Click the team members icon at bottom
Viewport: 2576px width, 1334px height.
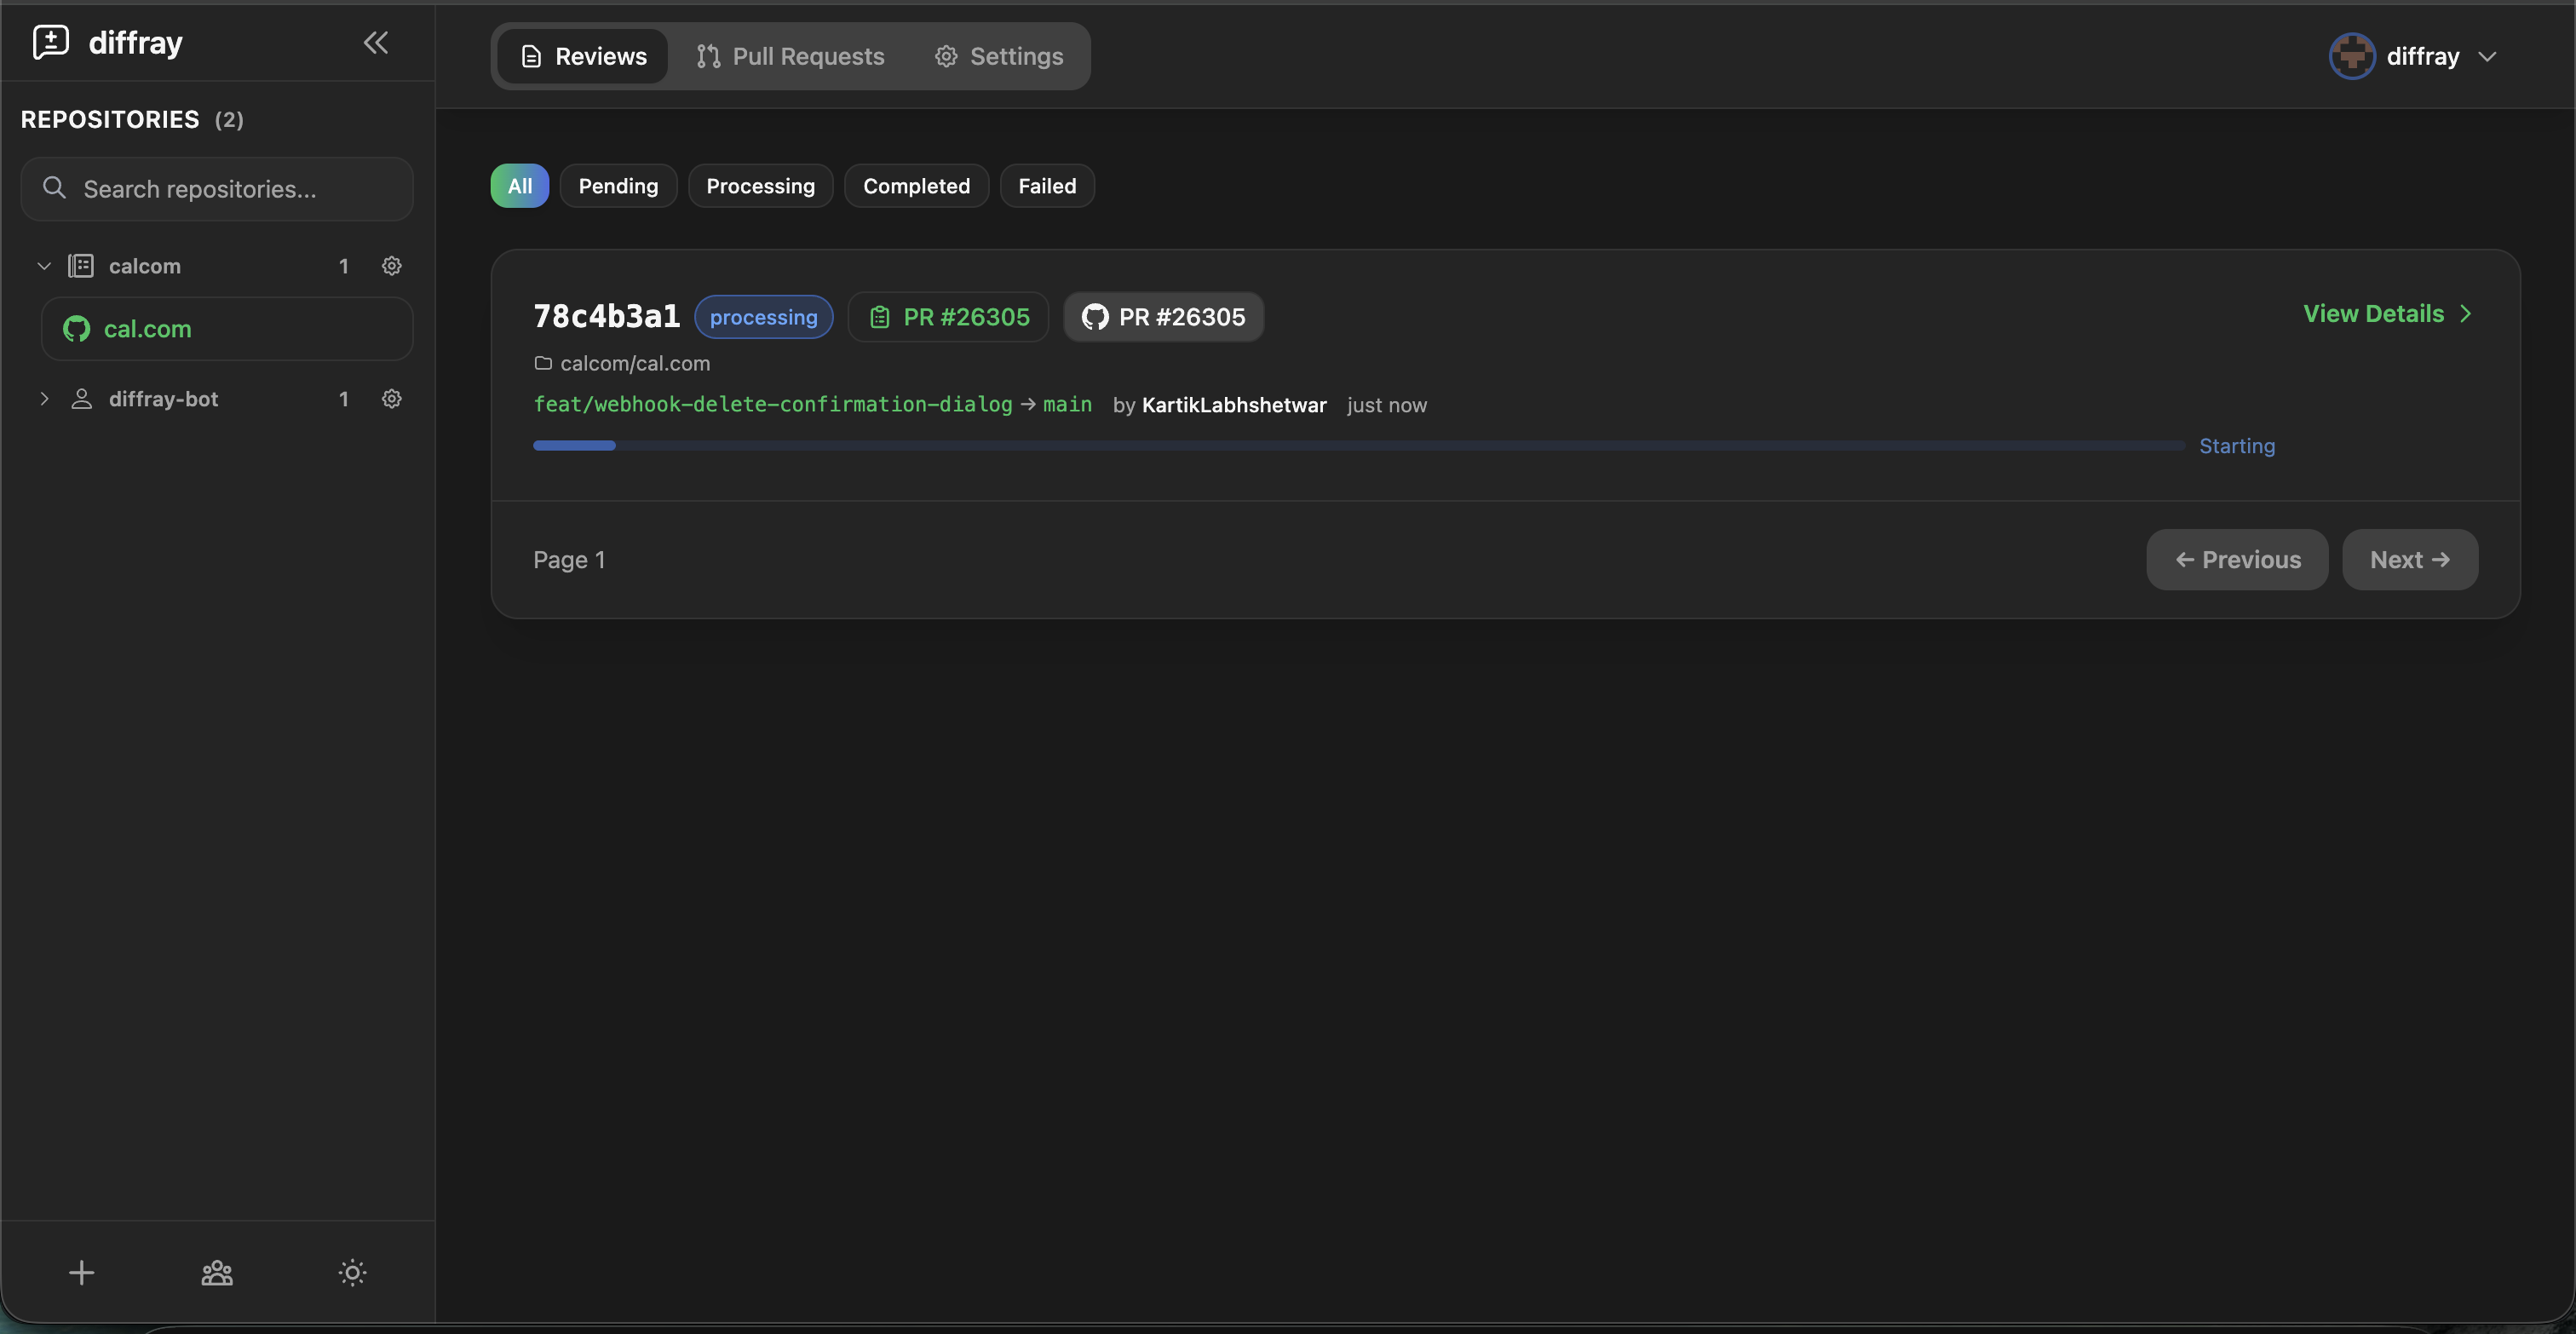coord(216,1272)
